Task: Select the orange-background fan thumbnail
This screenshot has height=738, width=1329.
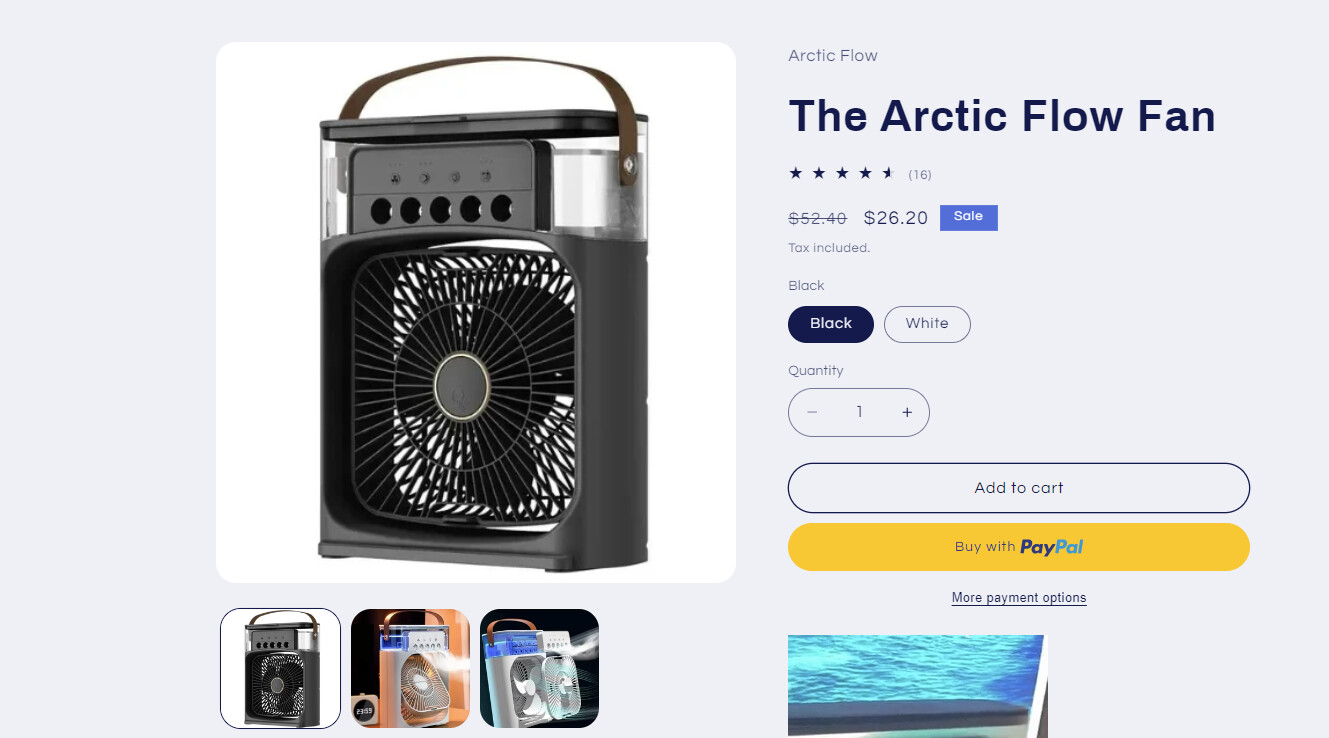Action: point(410,668)
